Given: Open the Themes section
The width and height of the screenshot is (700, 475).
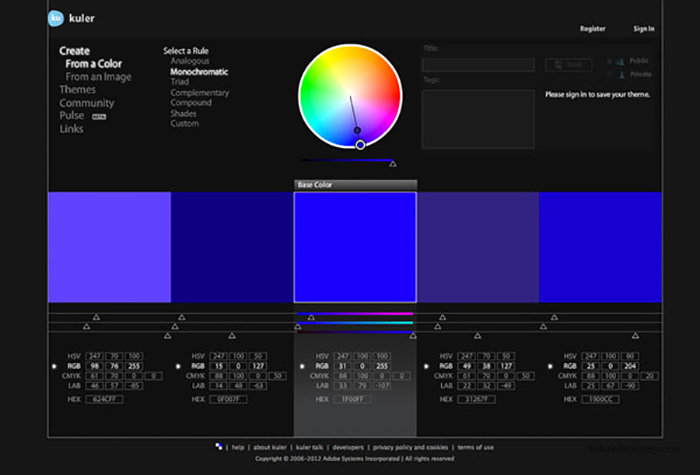Looking at the screenshot, I should tap(77, 90).
